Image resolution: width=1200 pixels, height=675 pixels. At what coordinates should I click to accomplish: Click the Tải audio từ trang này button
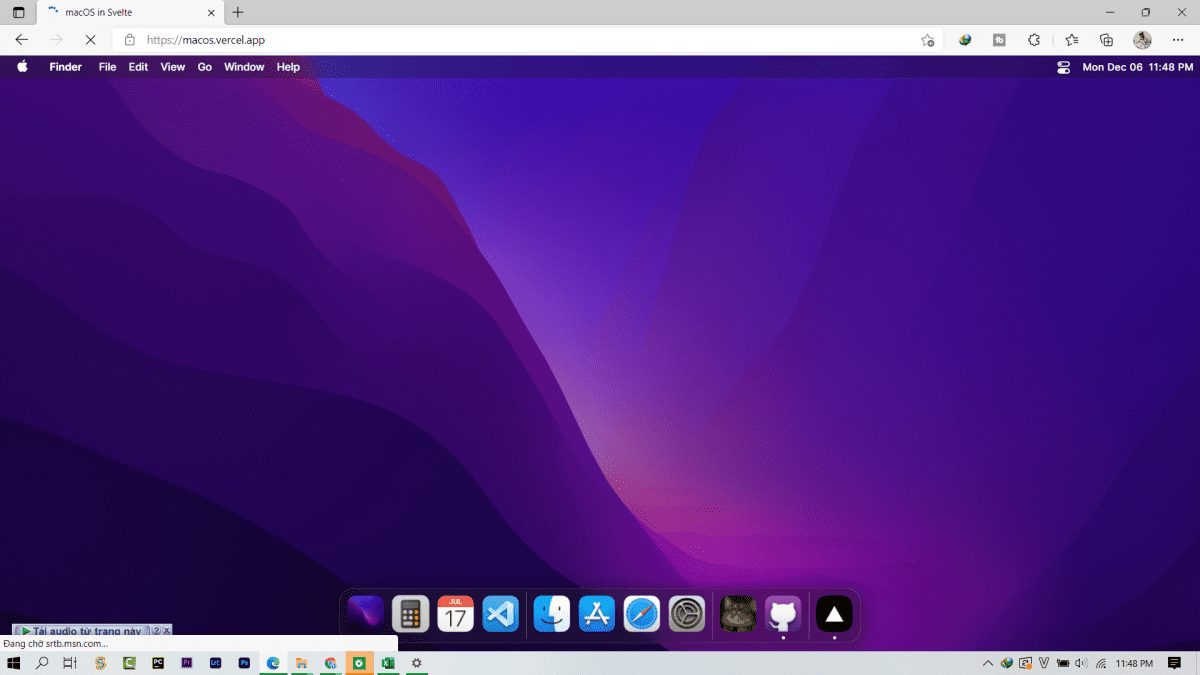tap(82, 631)
